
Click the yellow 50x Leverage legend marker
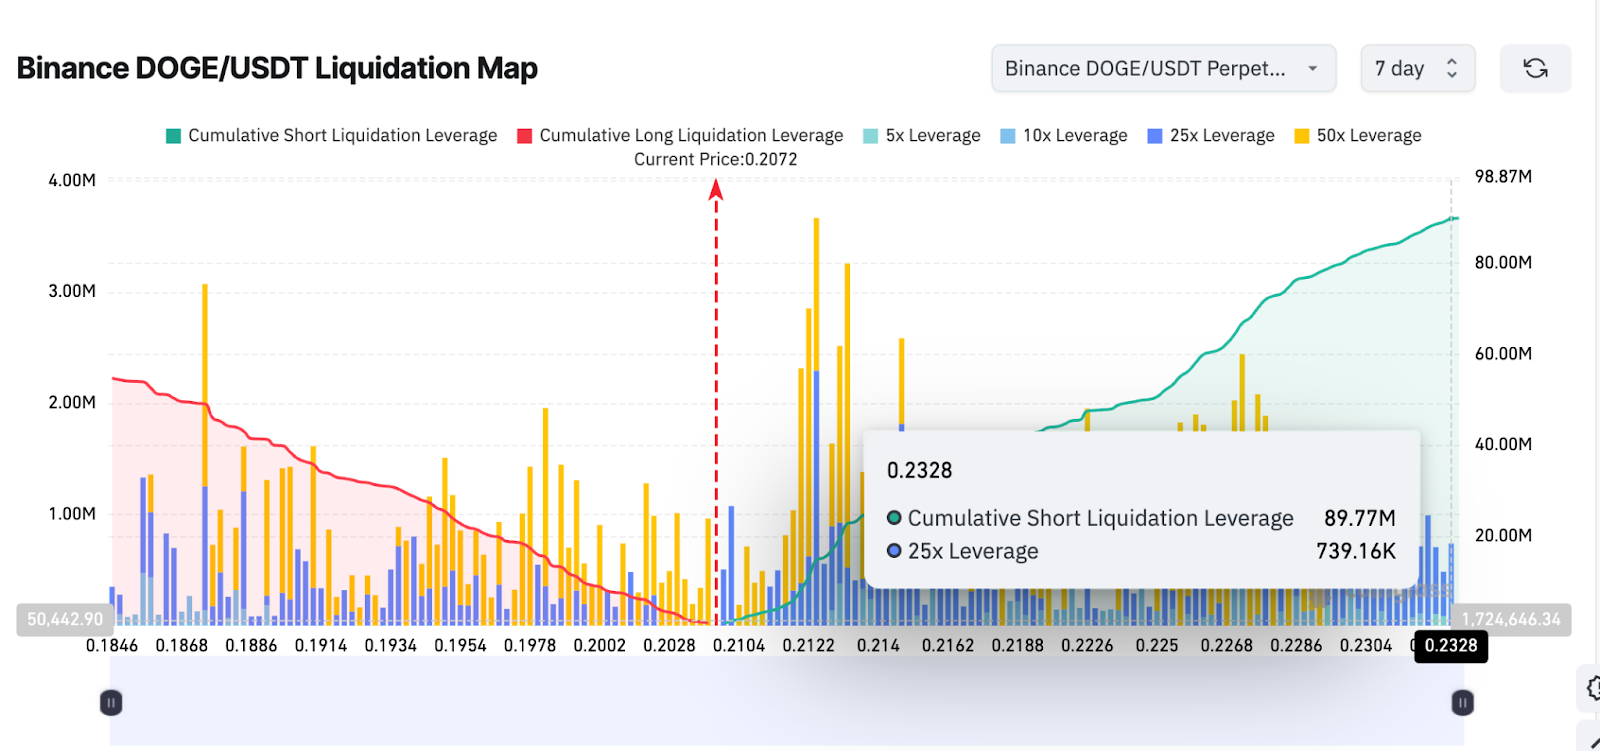pos(1301,136)
